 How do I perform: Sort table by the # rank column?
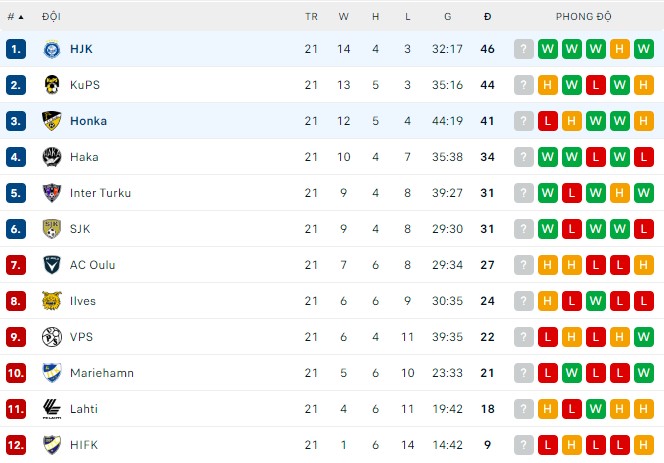click(15, 17)
